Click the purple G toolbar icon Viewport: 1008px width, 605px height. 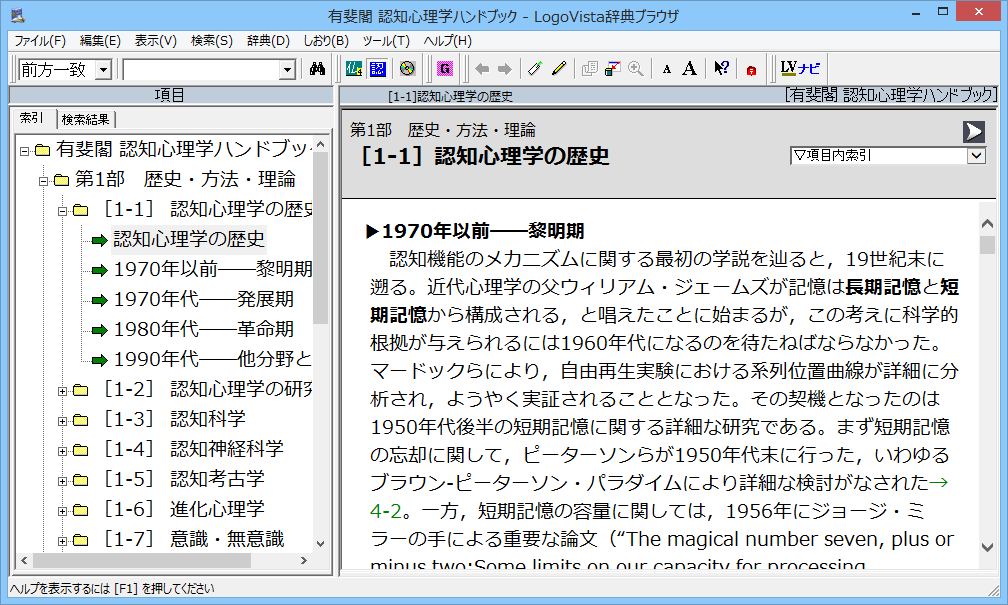click(x=445, y=69)
